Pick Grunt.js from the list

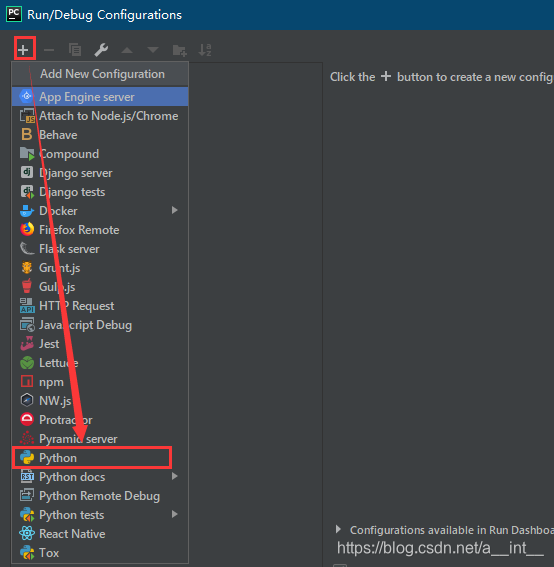[x=100, y=268]
